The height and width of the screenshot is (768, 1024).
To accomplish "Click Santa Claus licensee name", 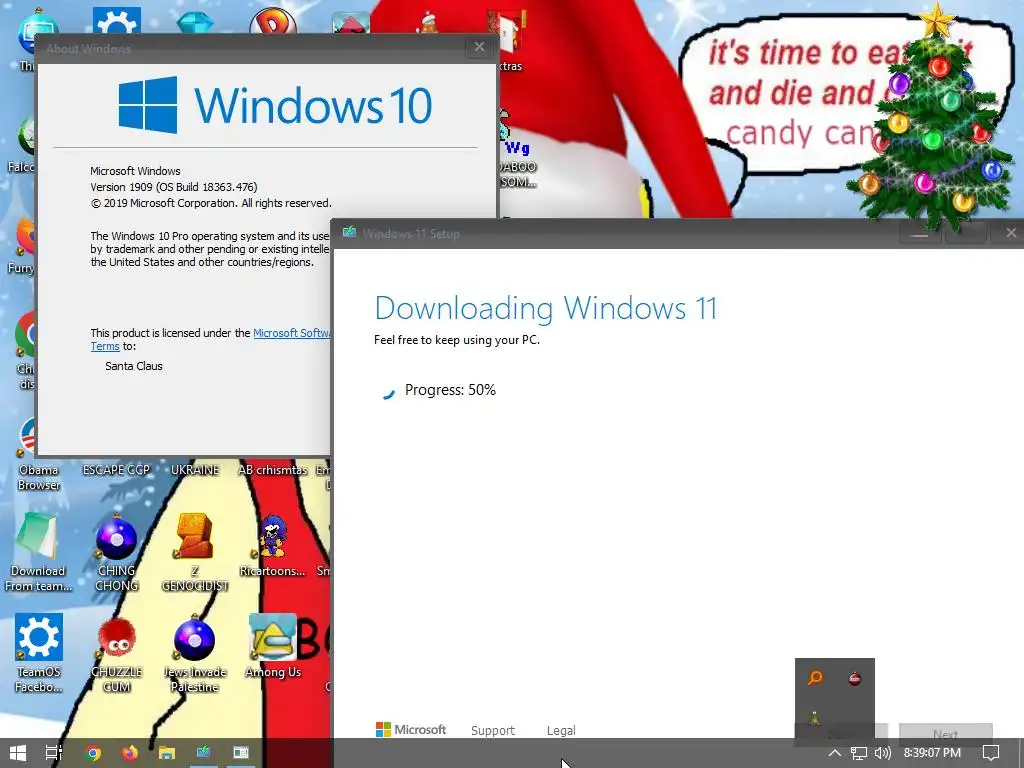I will [x=134, y=366].
